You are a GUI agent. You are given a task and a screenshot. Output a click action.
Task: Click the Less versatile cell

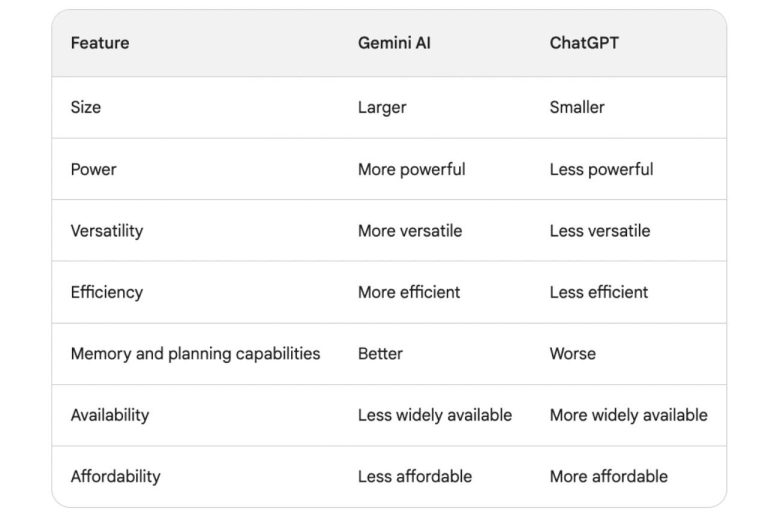point(600,231)
